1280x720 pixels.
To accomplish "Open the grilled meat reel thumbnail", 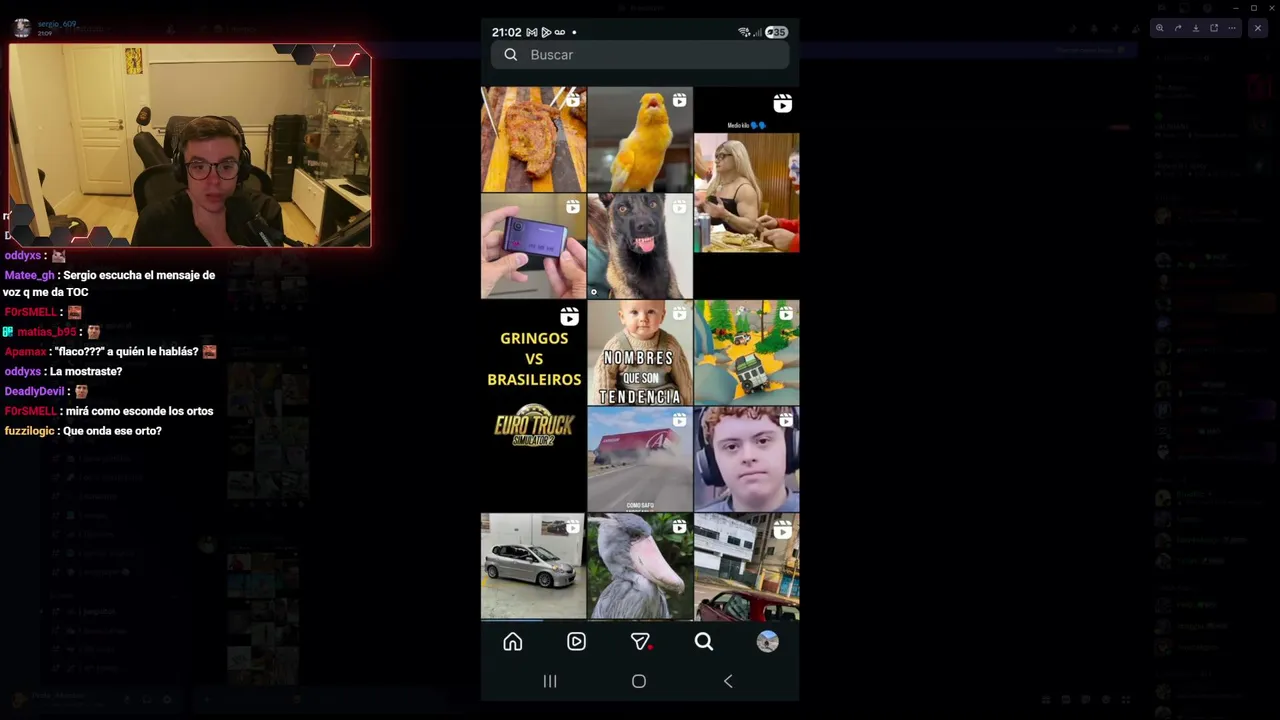I will point(533,139).
